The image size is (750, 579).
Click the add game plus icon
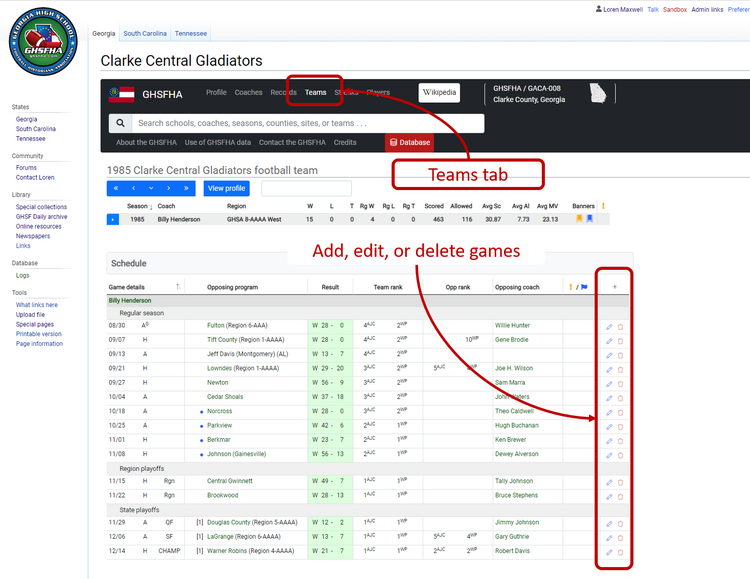coord(615,287)
